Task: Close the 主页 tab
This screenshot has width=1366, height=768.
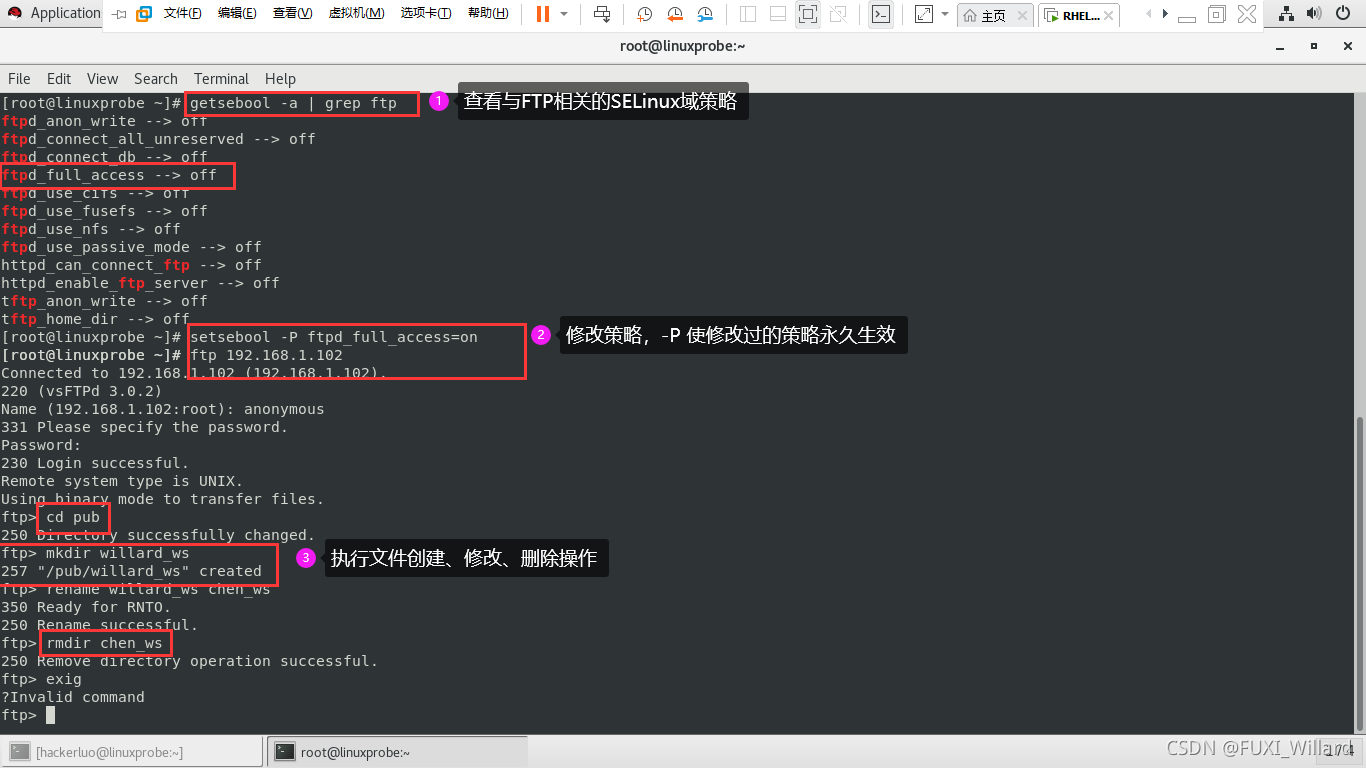Action: 1024,16
